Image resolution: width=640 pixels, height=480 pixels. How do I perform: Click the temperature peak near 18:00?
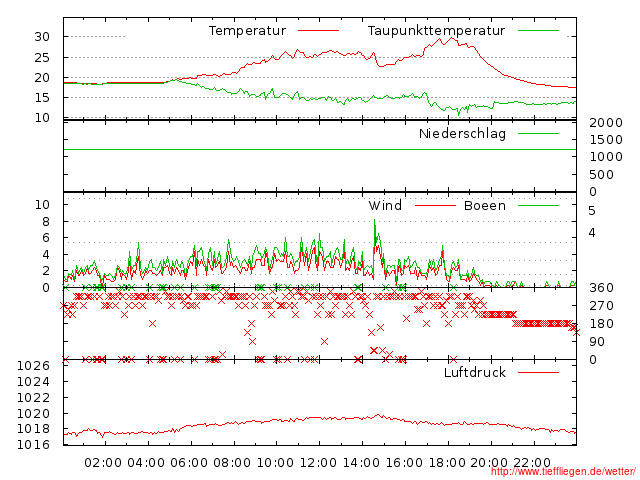(x=451, y=39)
